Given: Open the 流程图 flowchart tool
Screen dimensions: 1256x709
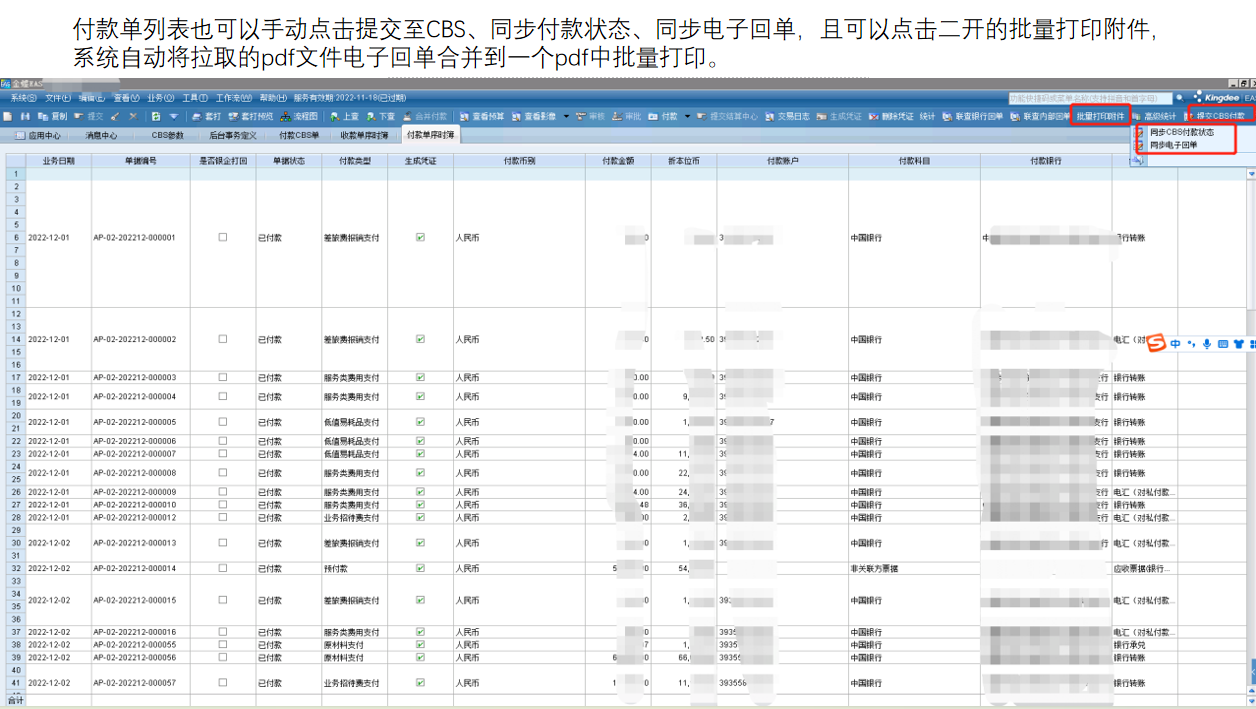Looking at the screenshot, I should pos(299,116).
